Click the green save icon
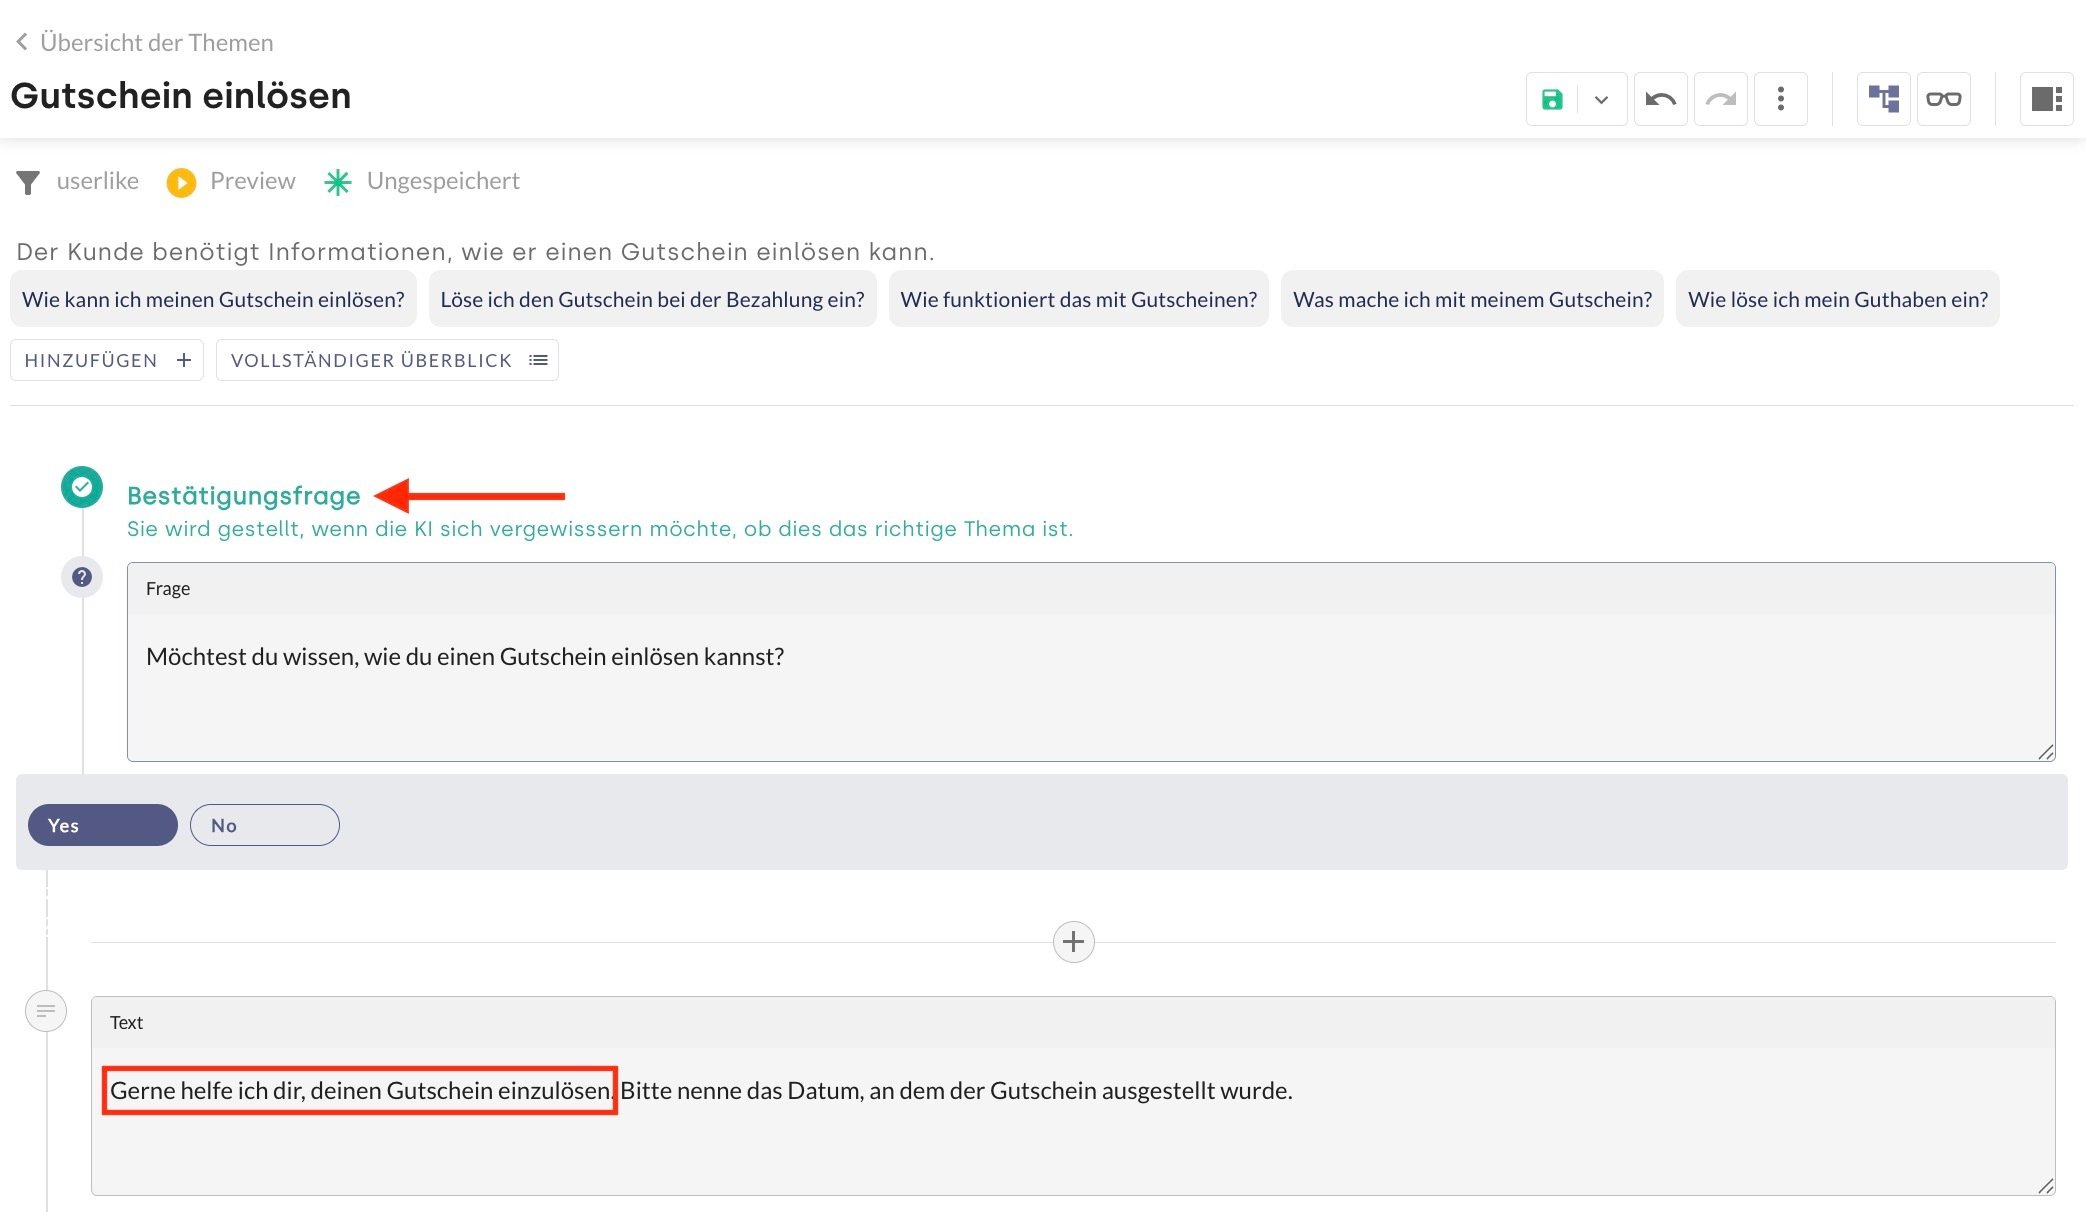 coord(1552,99)
